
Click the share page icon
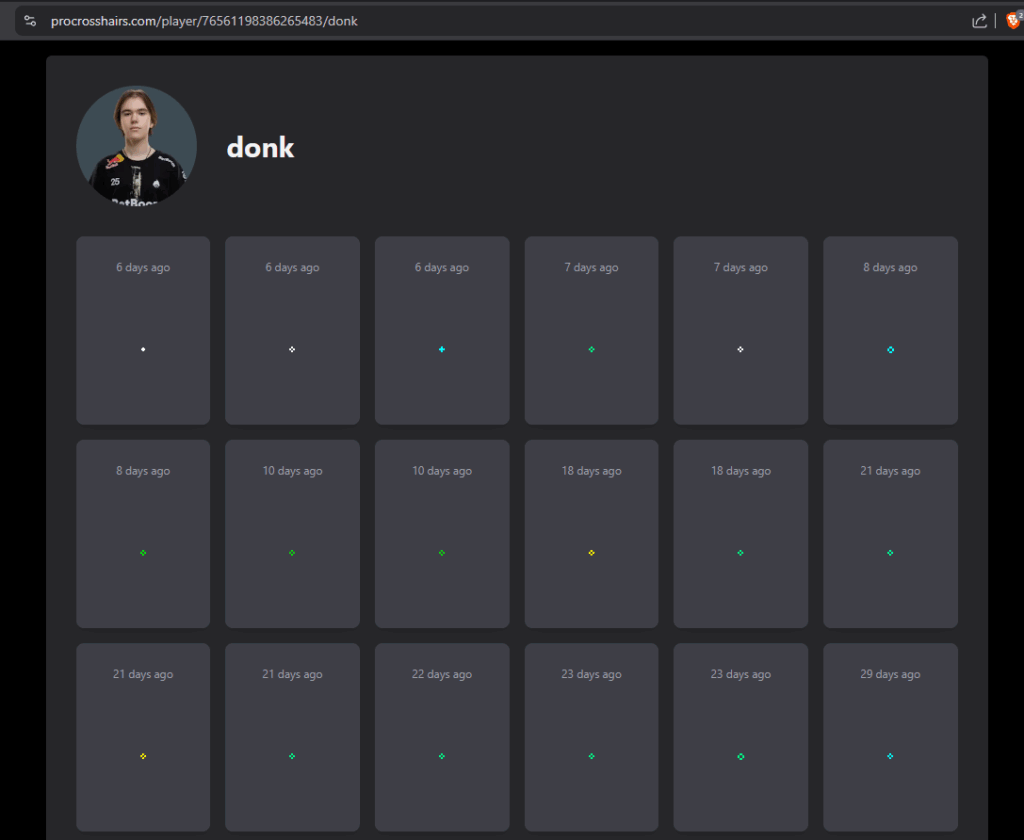(x=979, y=21)
